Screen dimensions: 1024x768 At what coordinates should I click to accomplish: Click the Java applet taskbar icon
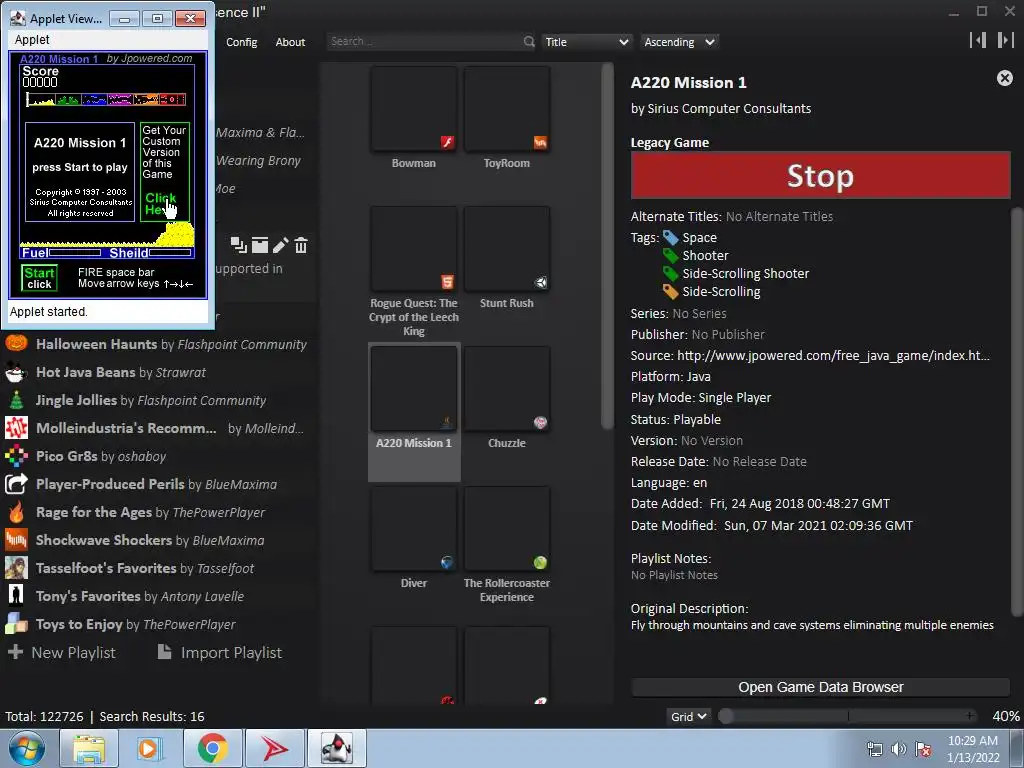(336, 748)
